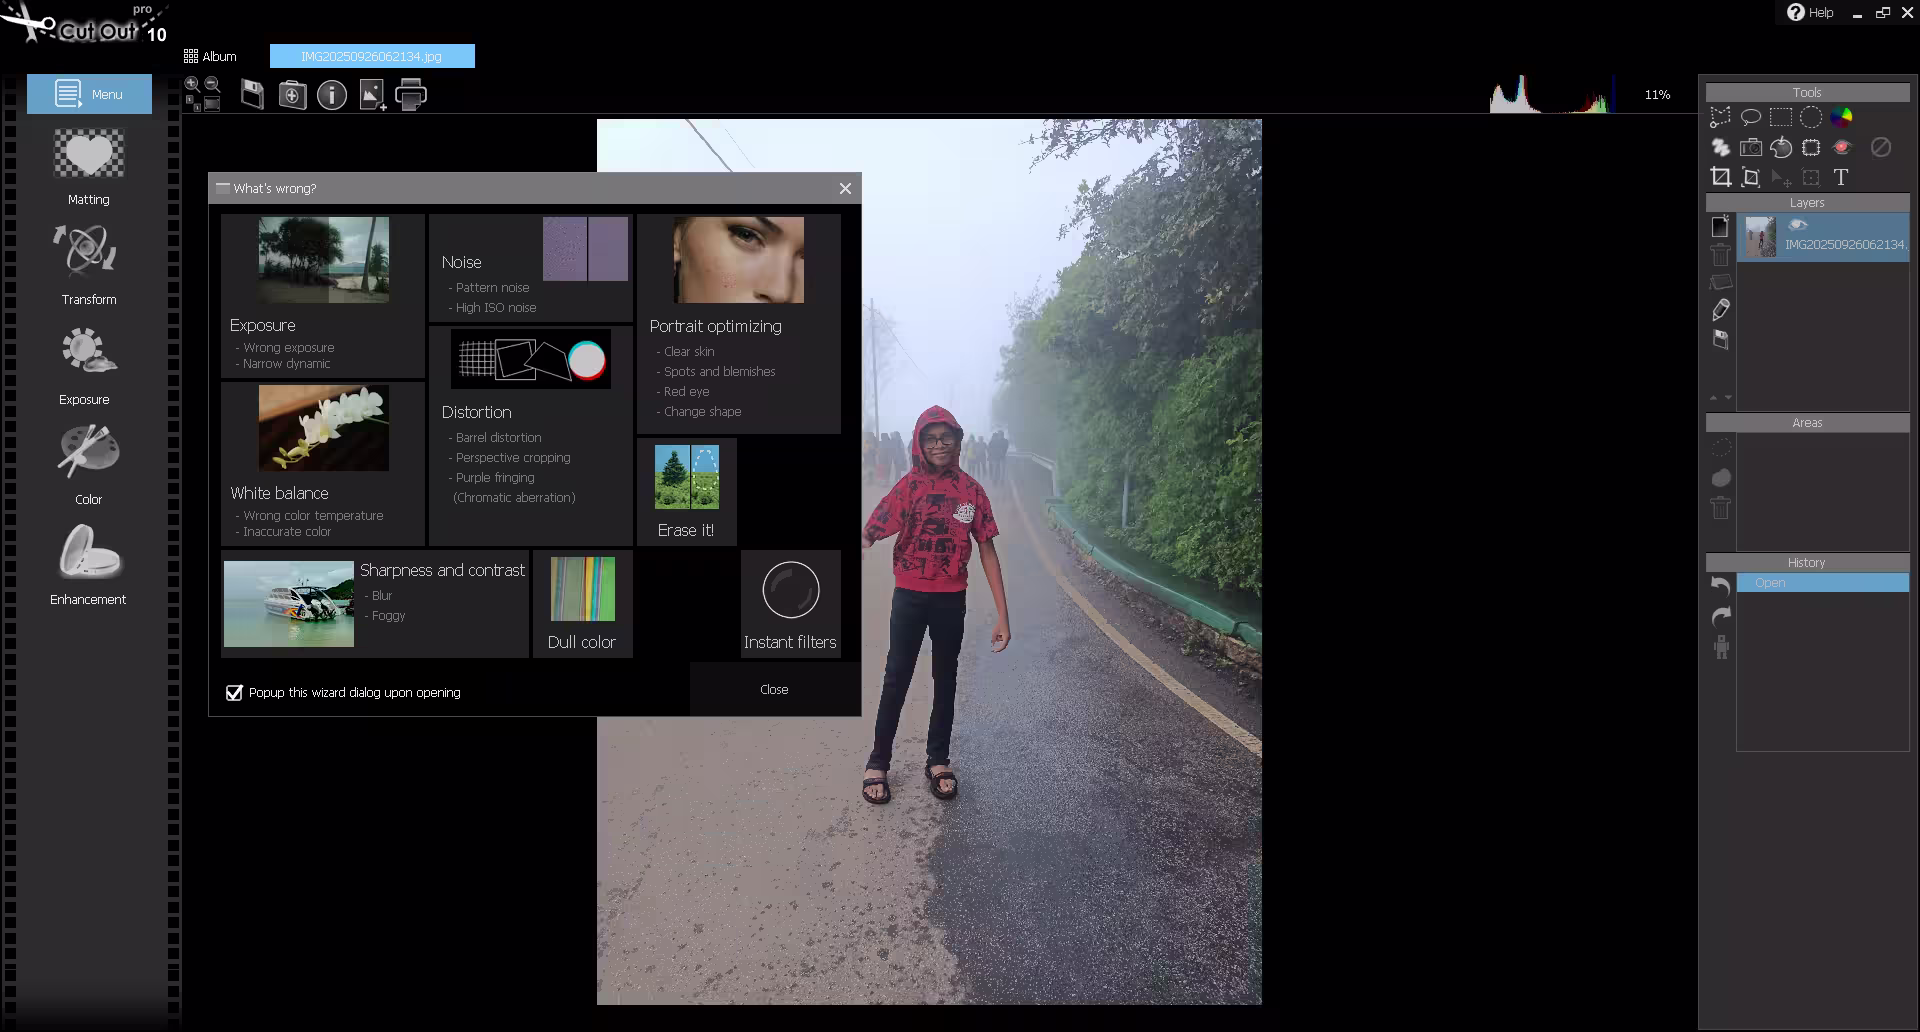The image size is (1920, 1032).
Task: Select the Text tool
Action: tap(1841, 177)
